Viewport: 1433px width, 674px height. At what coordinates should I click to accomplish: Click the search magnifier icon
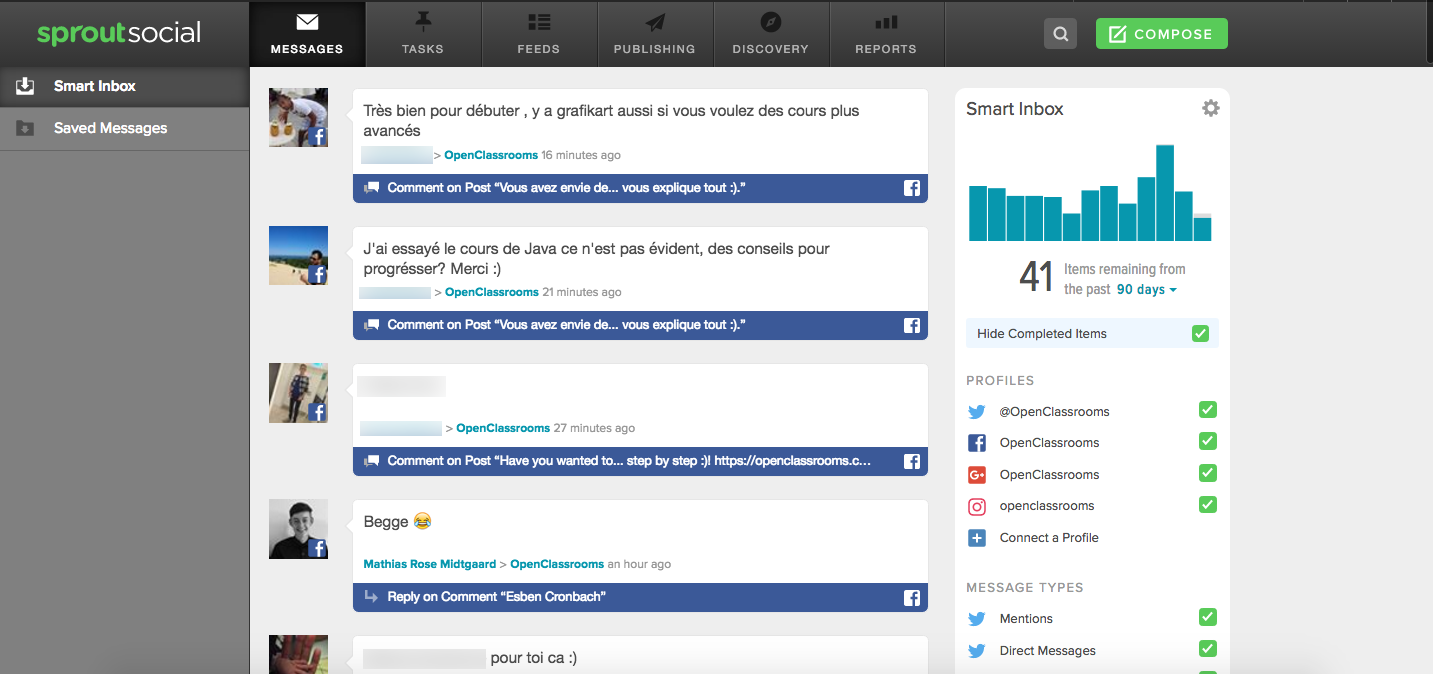(x=1060, y=34)
